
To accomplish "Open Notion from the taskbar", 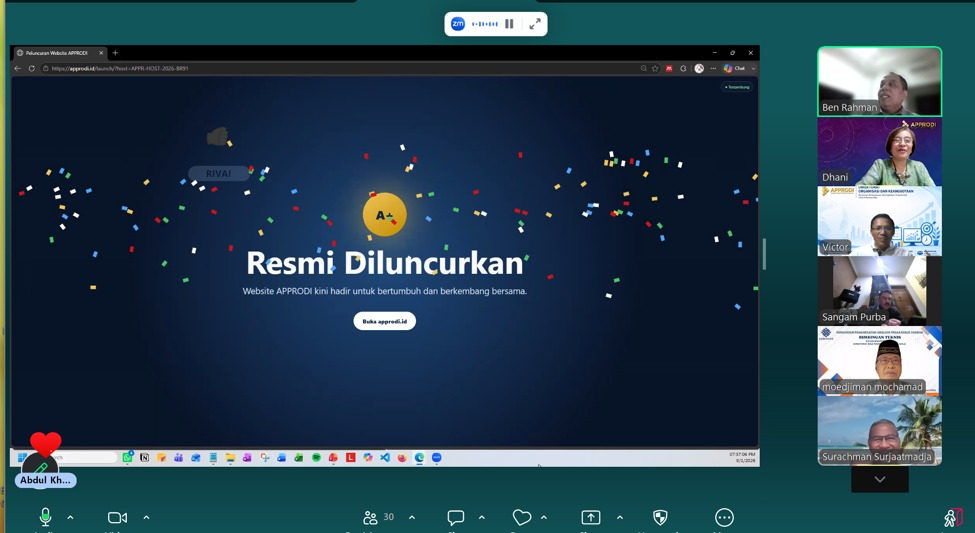I will [x=144, y=458].
